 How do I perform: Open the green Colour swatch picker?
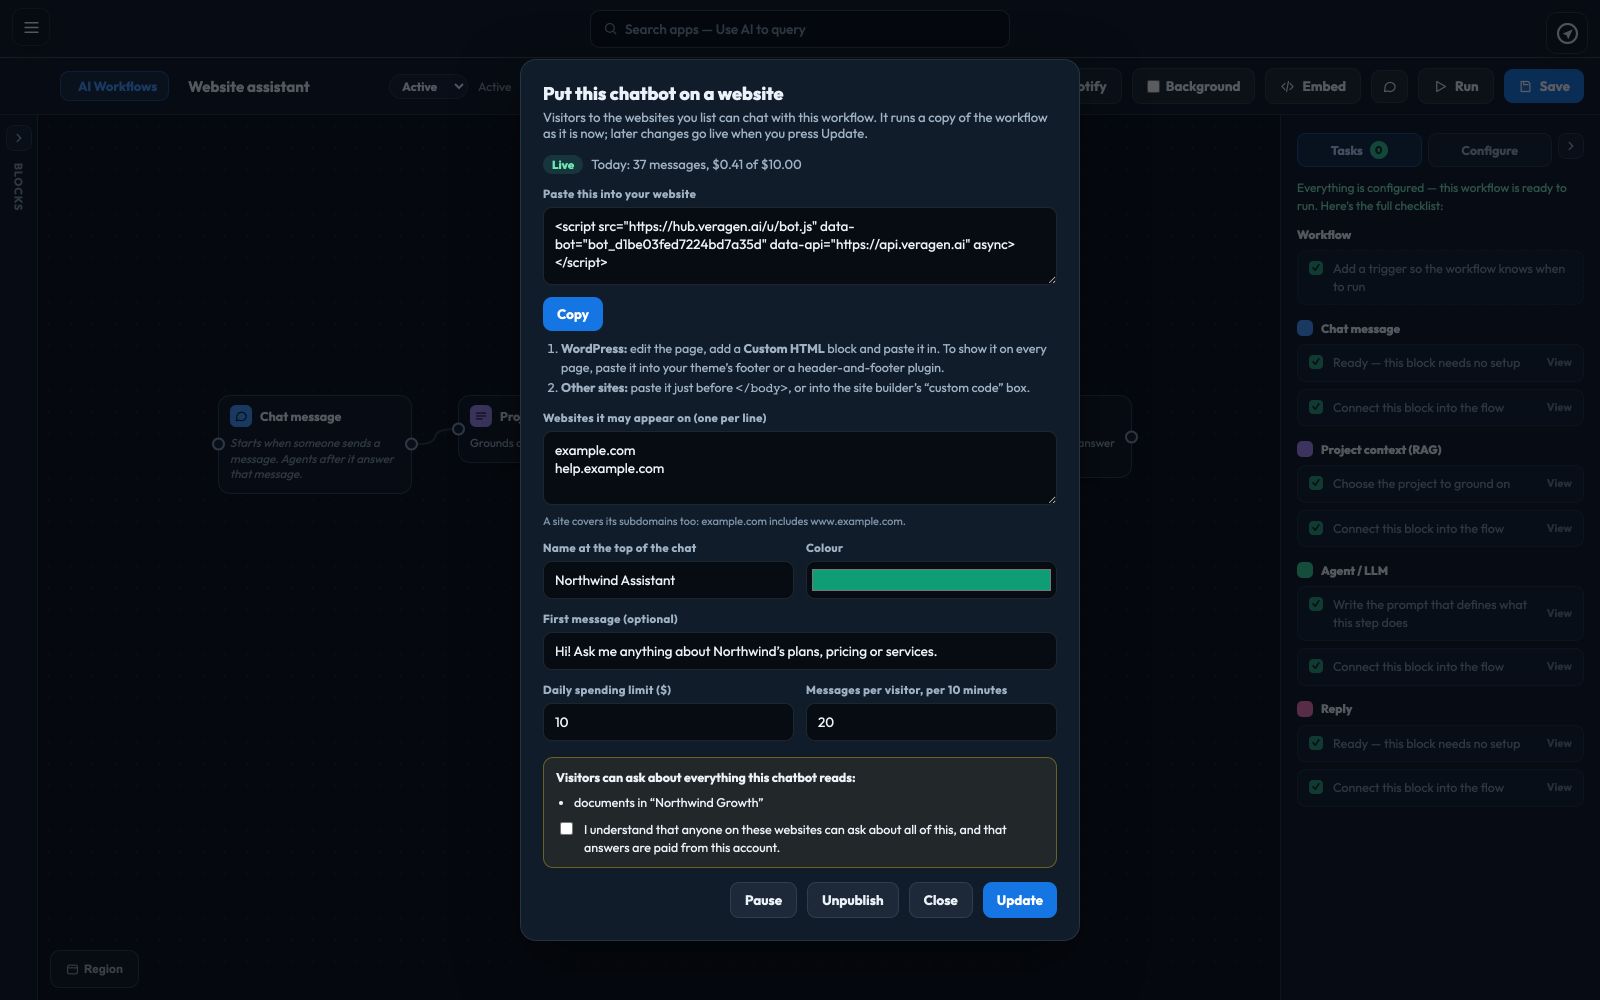(x=931, y=580)
